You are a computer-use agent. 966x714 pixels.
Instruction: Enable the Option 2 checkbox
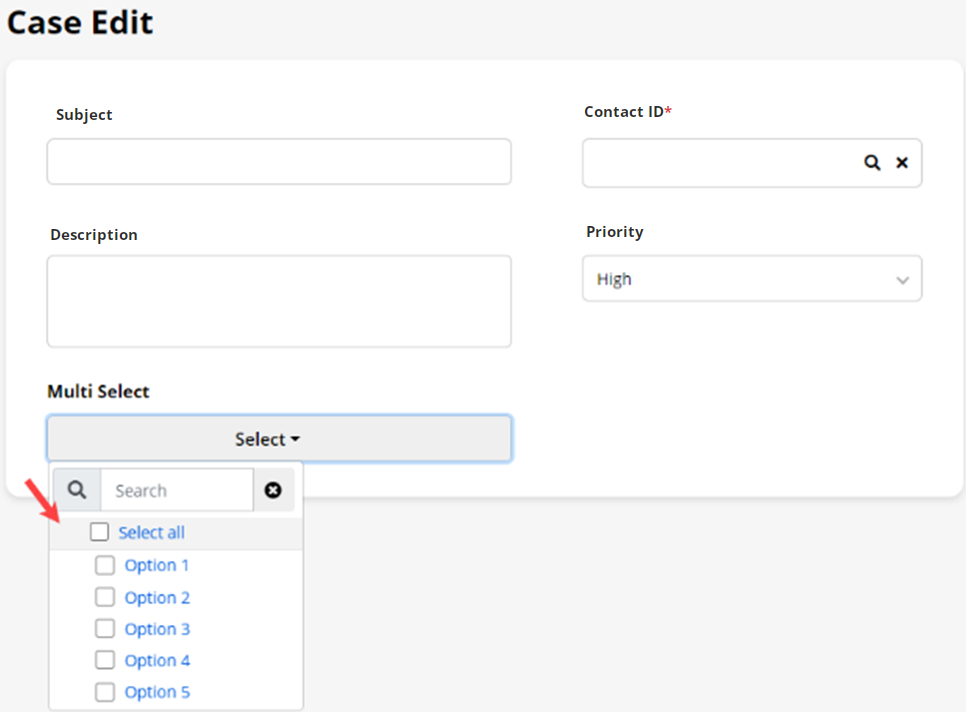click(105, 597)
